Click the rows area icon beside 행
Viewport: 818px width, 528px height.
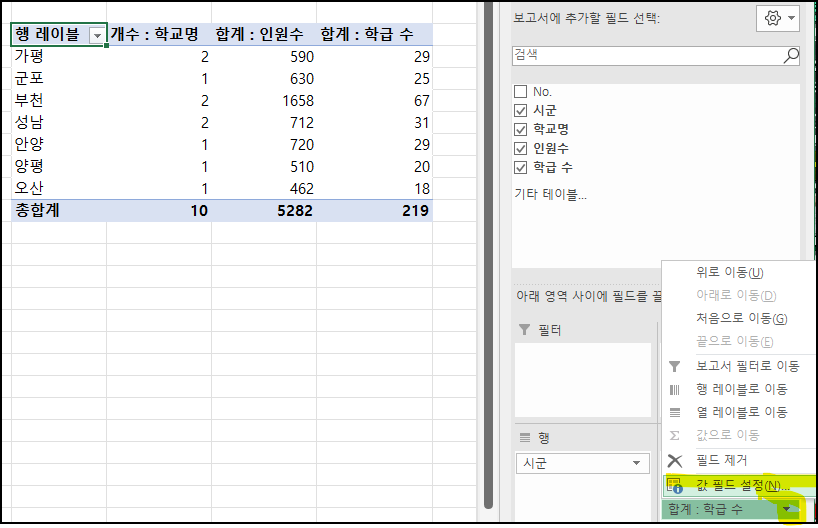[525, 437]
